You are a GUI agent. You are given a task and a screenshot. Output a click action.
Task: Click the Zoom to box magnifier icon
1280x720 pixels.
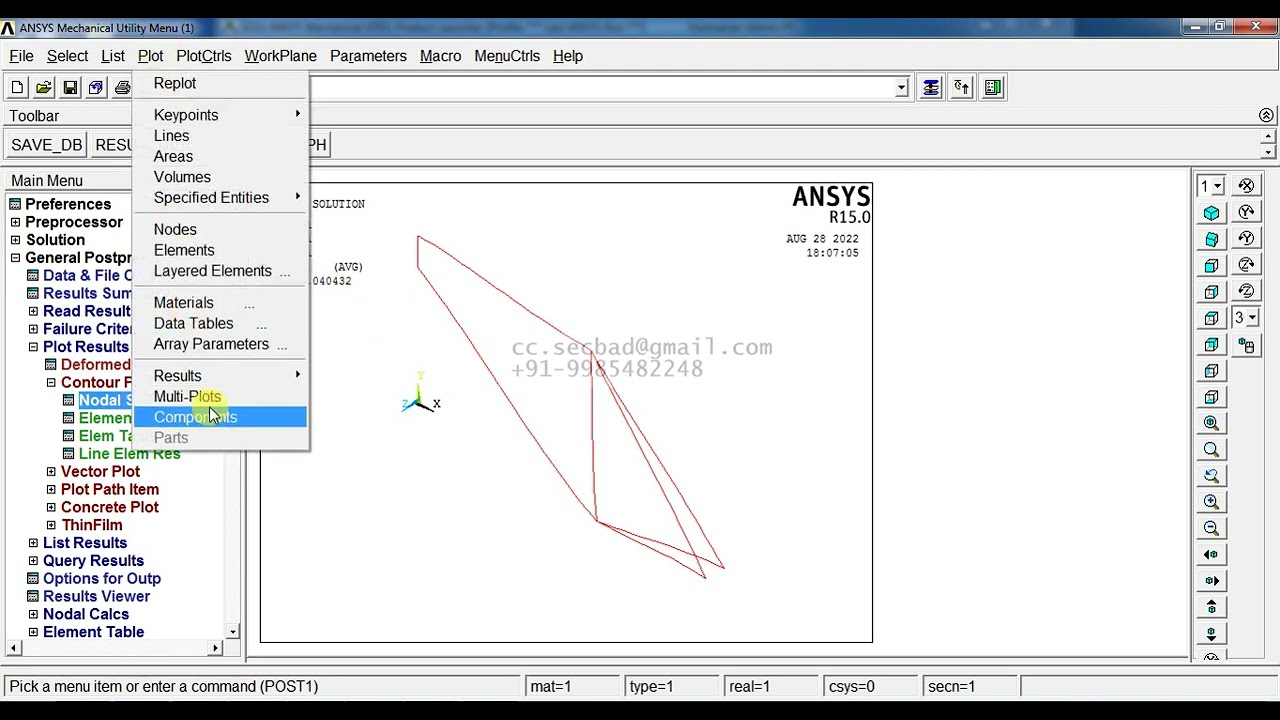click(x=1211, y=450)
